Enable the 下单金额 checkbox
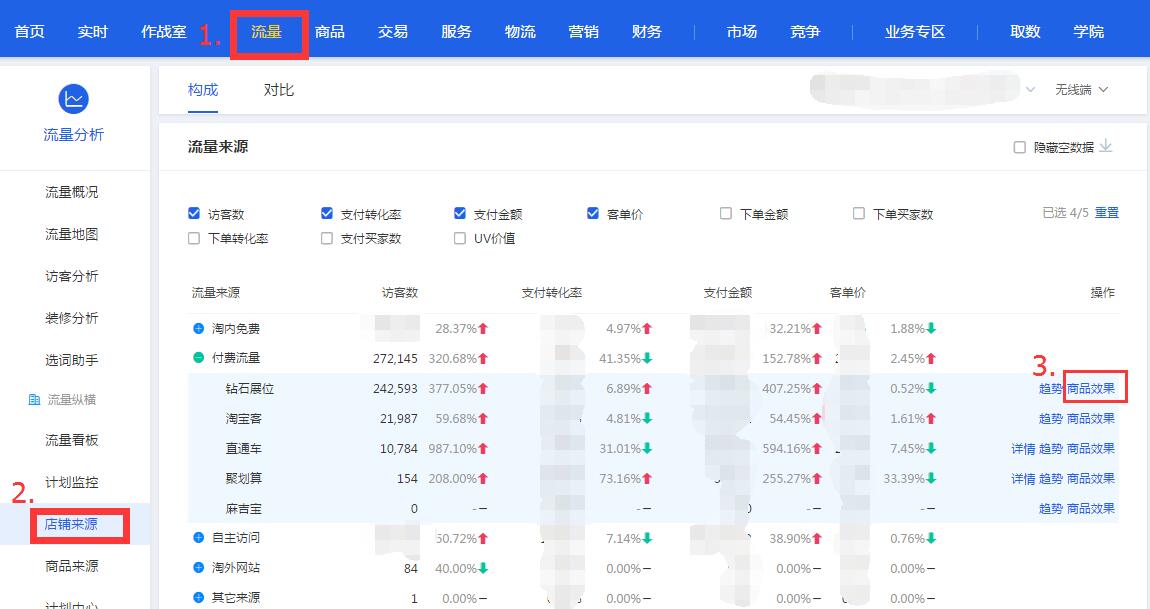This screenshot has height=609, width=1150. click(x=726, y=213)
